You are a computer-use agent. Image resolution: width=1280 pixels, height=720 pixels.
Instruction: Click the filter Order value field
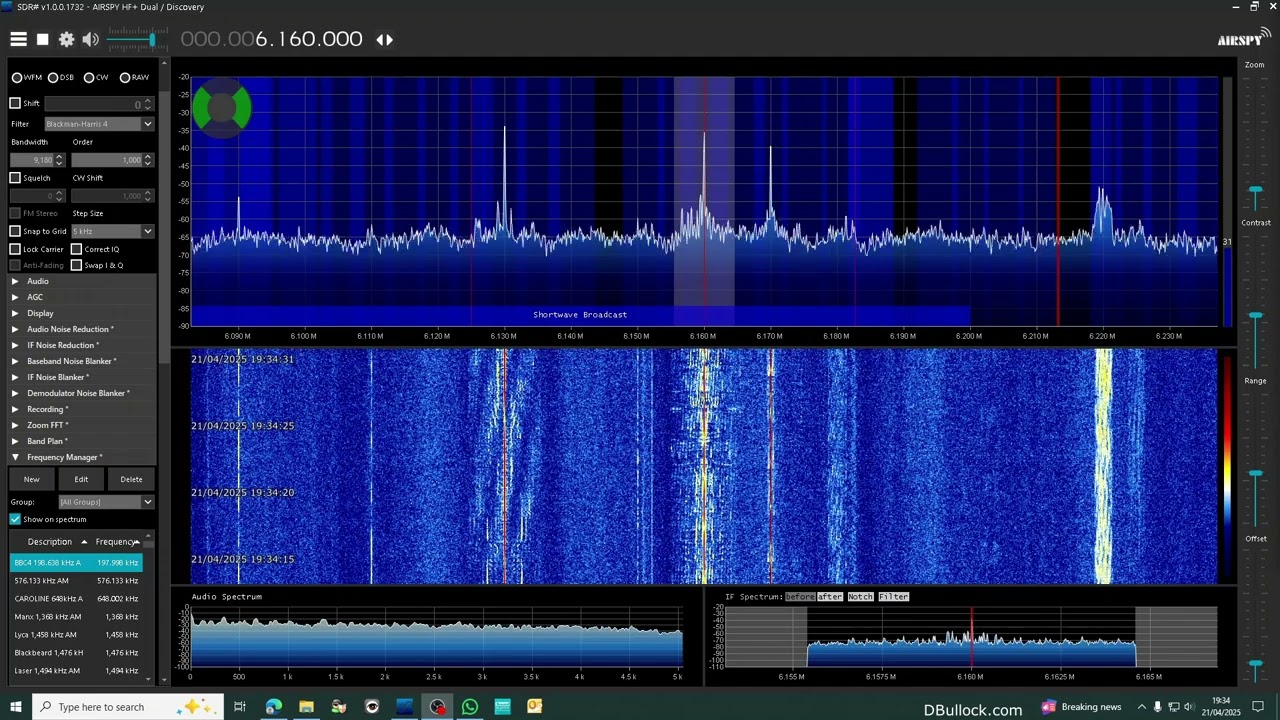pyautogui.click(x=107, y=160)
